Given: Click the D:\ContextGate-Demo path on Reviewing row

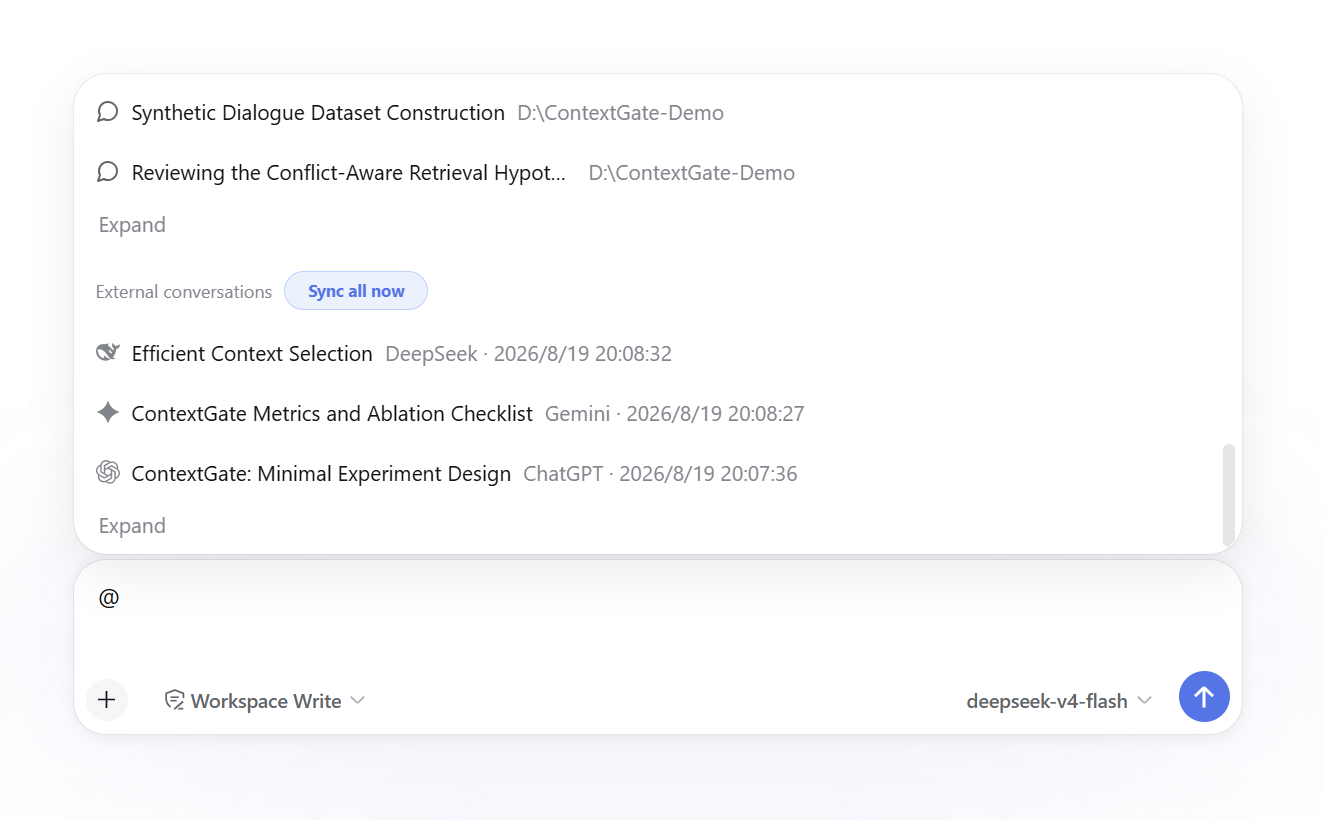Looking at the screenshot, I should click(692, 172).
